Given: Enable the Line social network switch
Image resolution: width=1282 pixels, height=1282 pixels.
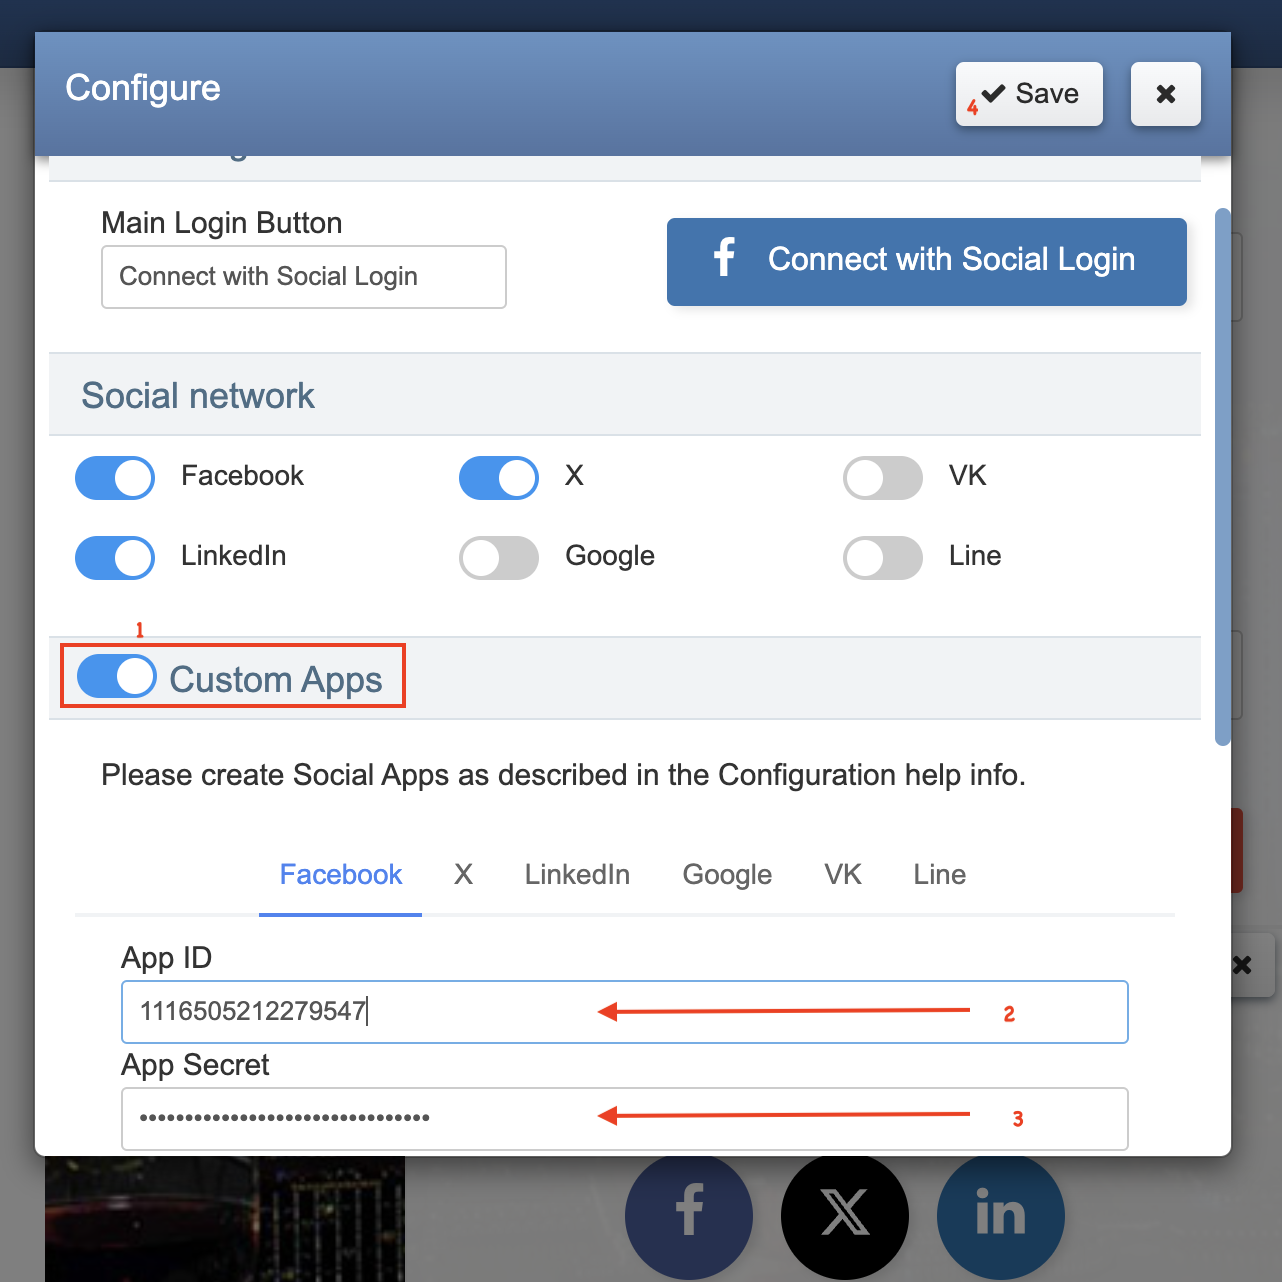Looking at the screenshot, I should point(883,557).
